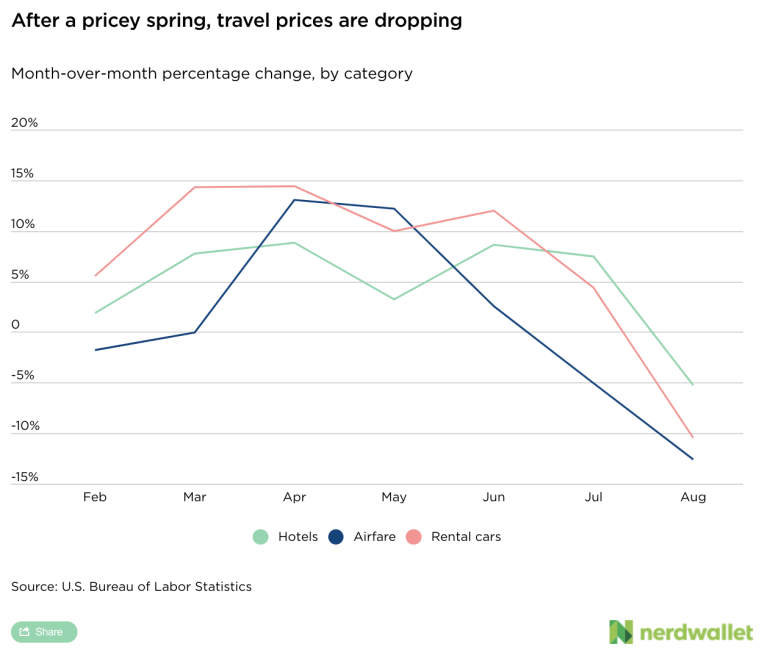This screenshot has height=661, width=770.
Task: Select the Airfare legend label
Action: [x=377, y=537]
